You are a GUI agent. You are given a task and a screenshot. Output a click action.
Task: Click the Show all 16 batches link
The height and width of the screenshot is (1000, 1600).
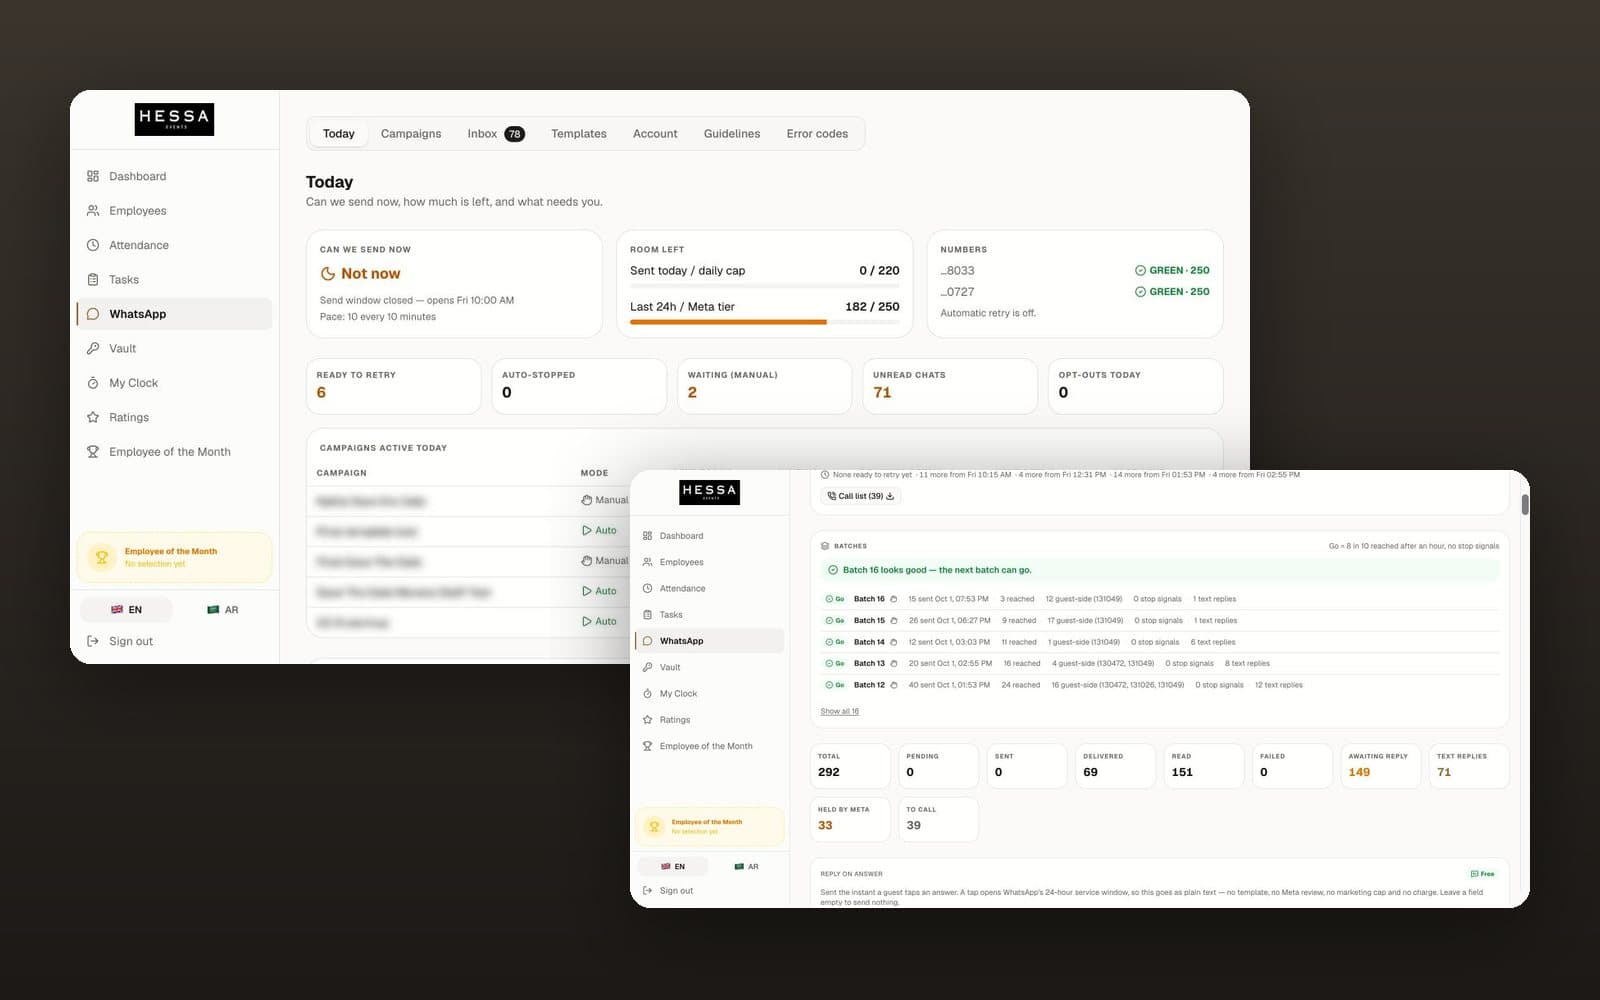840,712
